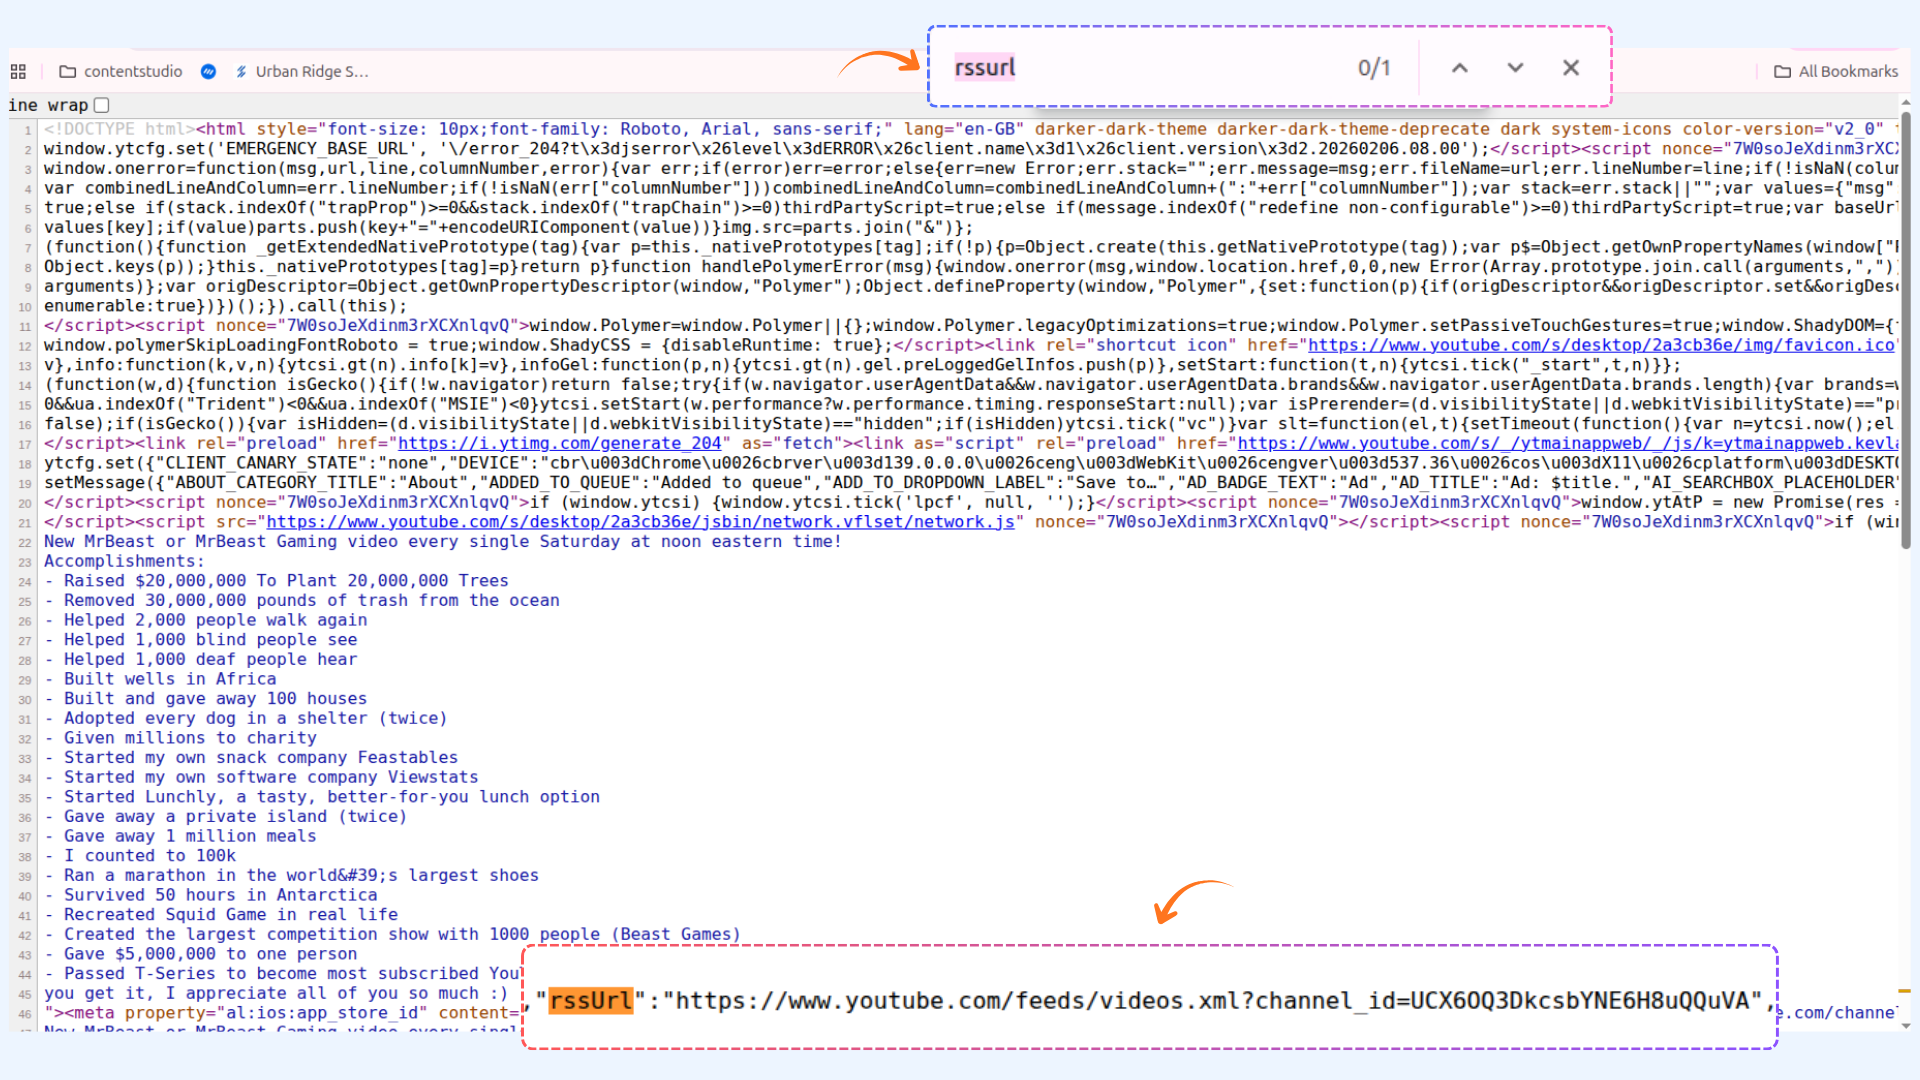The image size is (1920, 1080).
Task: Click the scrollbar down arrow
Action: point(1906,1025)
